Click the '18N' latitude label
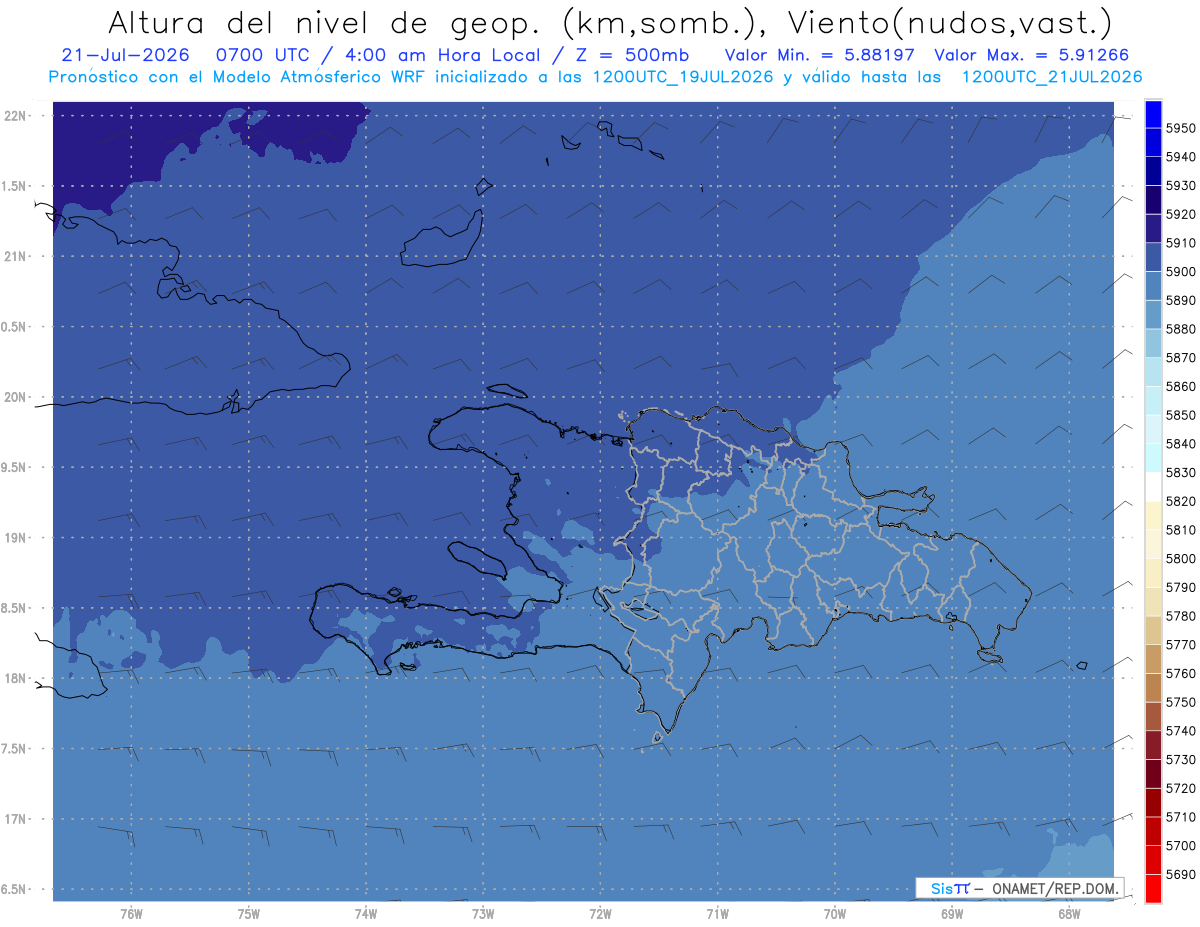The width and height of the screenshot is (1200, 927). 15,678
